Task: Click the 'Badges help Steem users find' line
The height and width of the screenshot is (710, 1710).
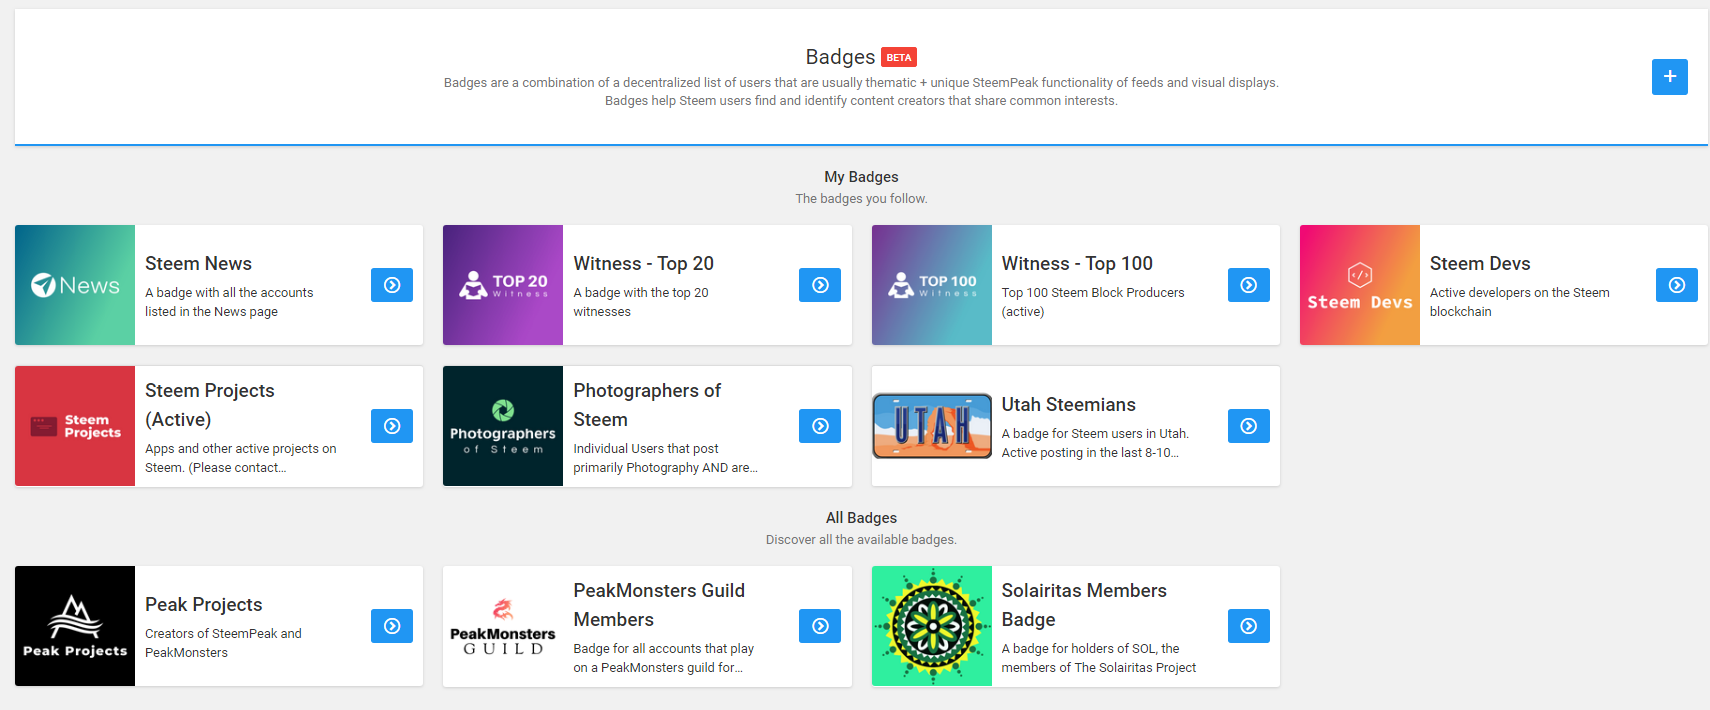Action: pos(861,101)
